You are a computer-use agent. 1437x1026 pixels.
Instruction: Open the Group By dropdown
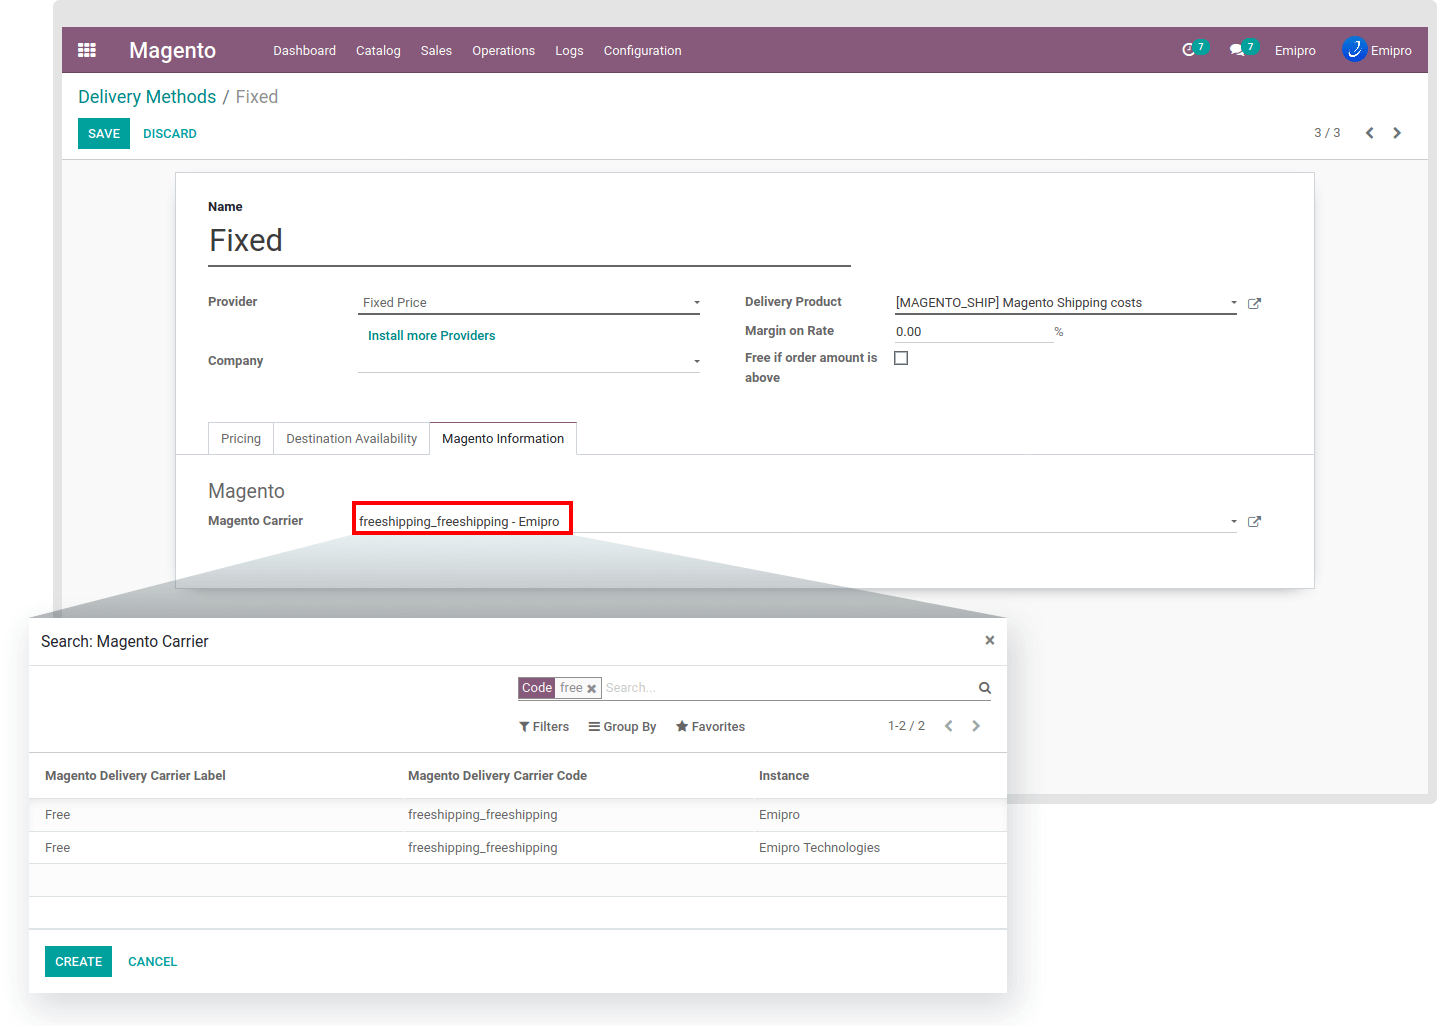point(622,727)
